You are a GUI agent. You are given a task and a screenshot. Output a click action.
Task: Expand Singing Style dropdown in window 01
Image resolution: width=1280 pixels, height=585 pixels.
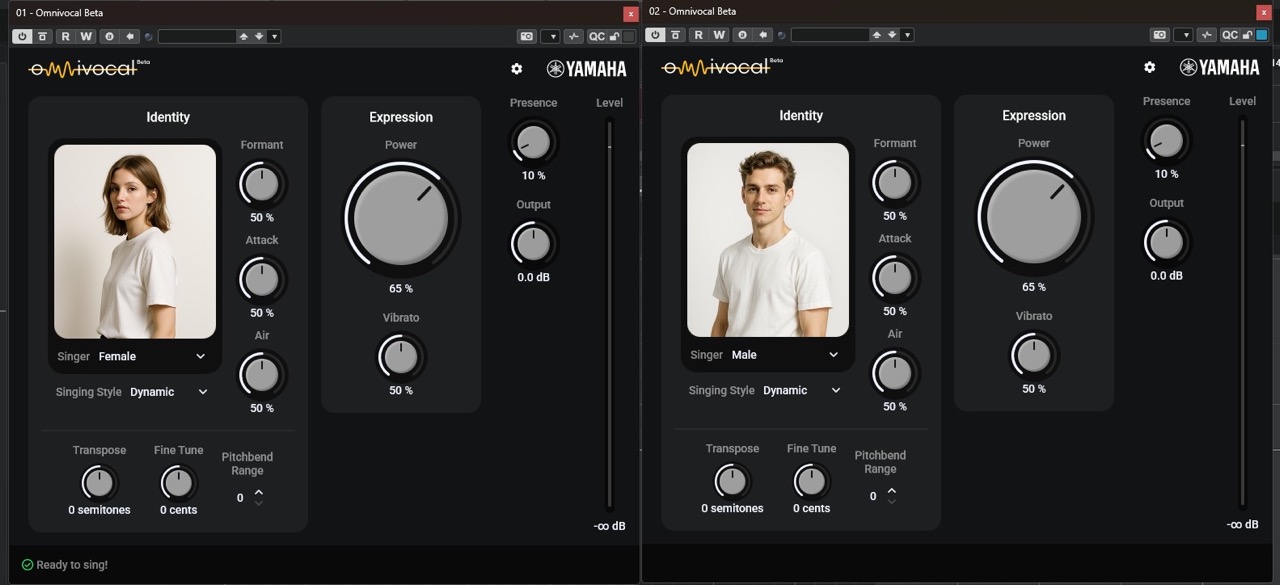pos(168,392)
